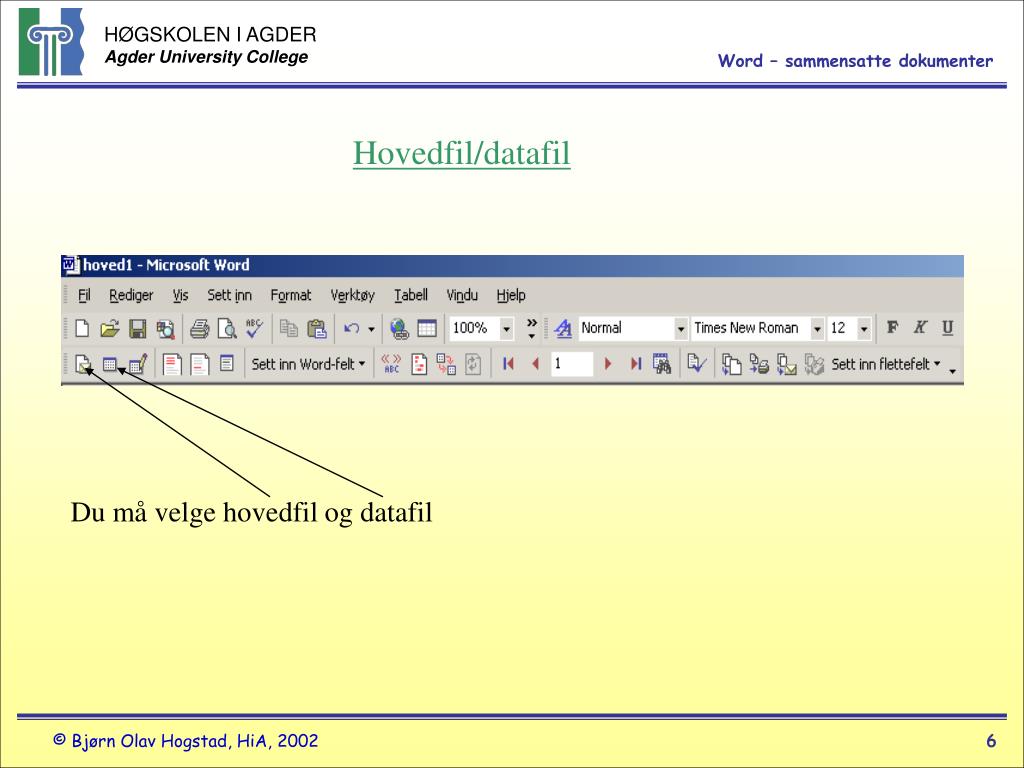Merge to new document icon

coord(731,364)
